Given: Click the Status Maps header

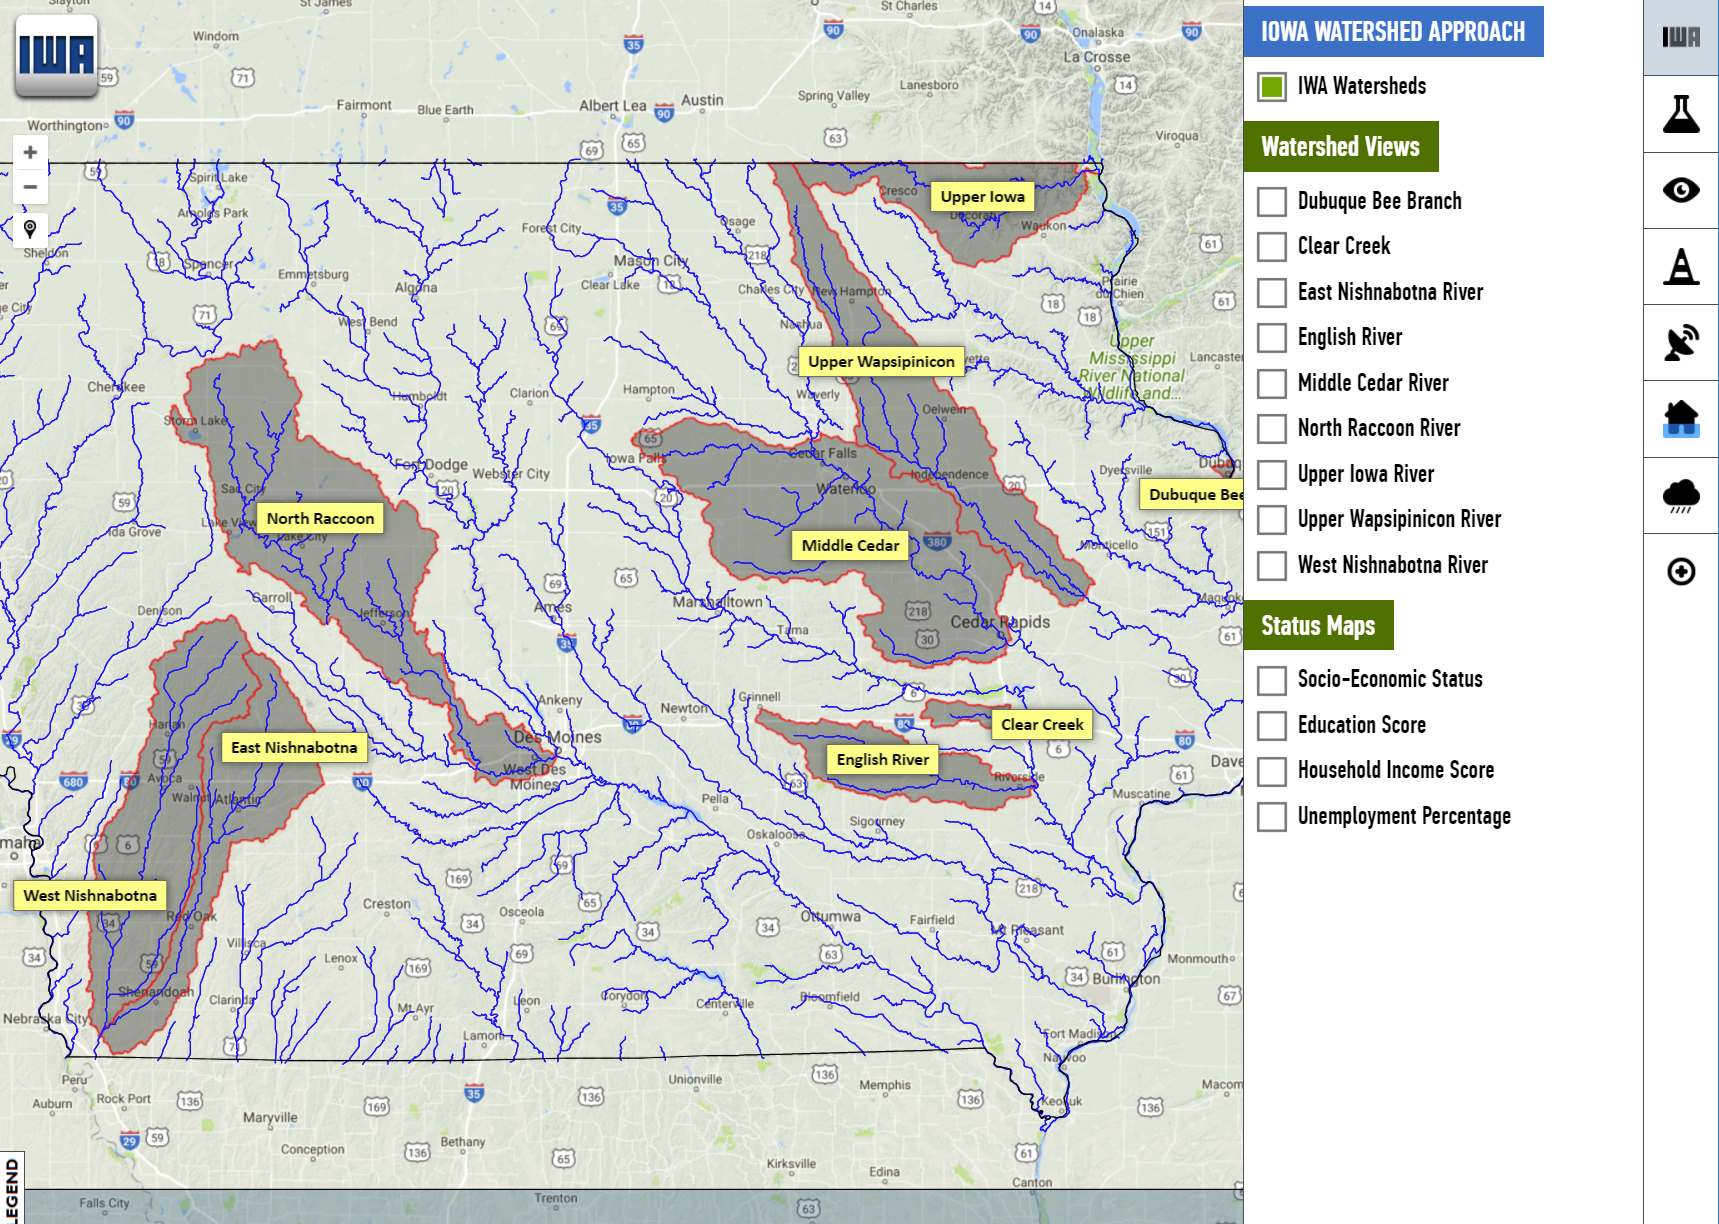Looking at the screenshot, I should tap(1318, 626).
